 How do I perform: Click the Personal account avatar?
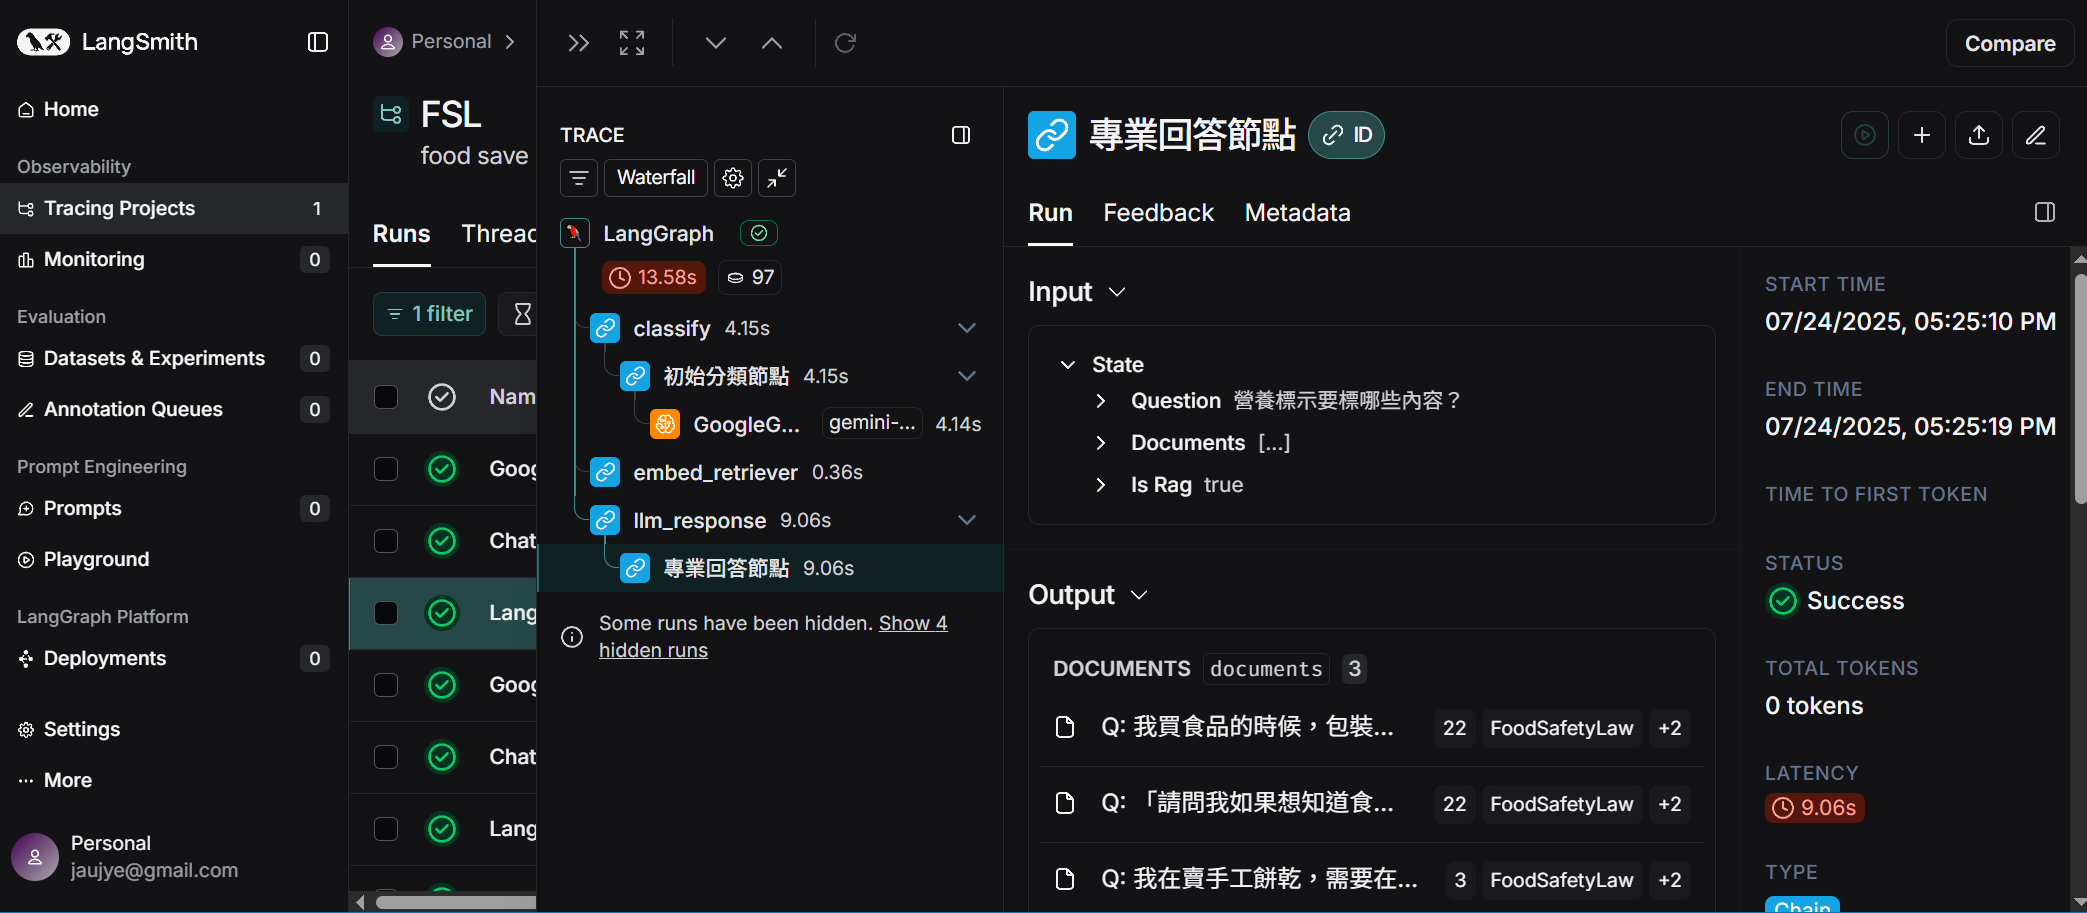[x=35, y=857]
